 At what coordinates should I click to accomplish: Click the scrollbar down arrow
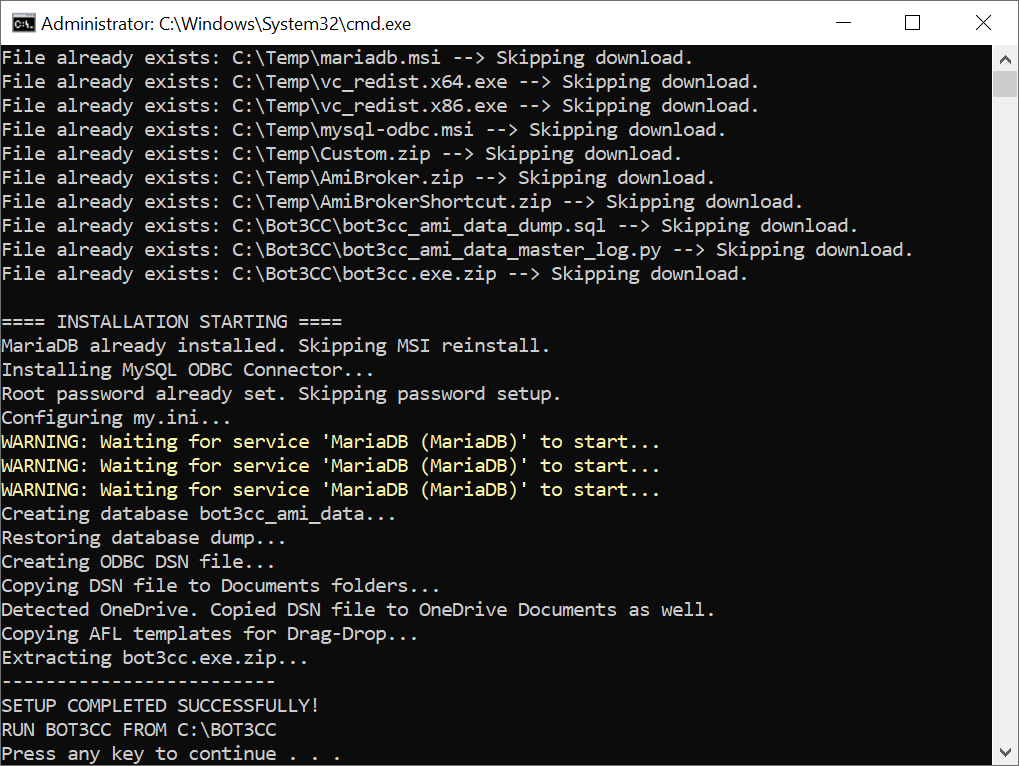pyautogui.click(x=1006, y=753)
